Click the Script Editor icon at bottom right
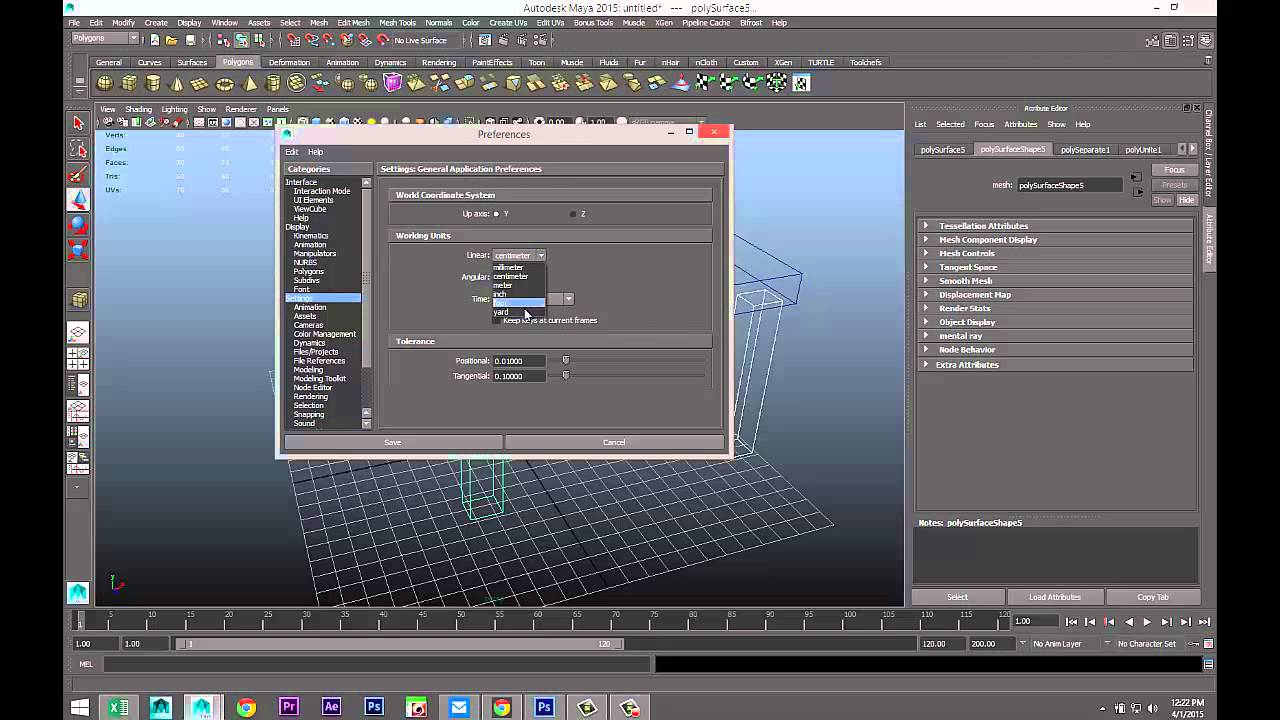1280x720 pixels. (1208, 664)
